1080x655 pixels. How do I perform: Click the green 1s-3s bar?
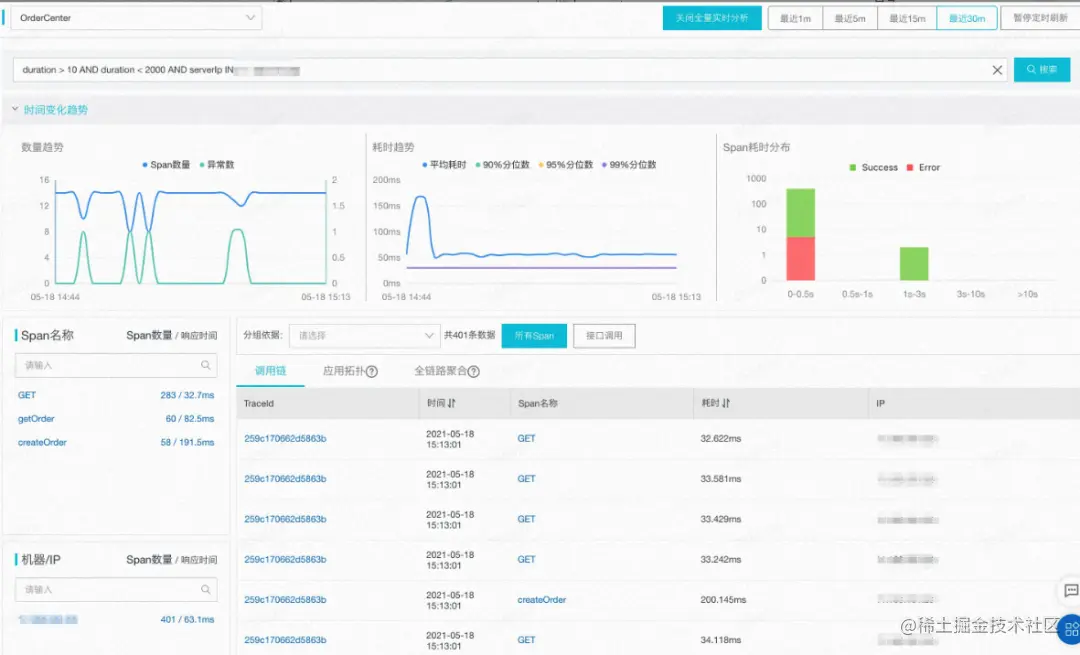(914, 264)
